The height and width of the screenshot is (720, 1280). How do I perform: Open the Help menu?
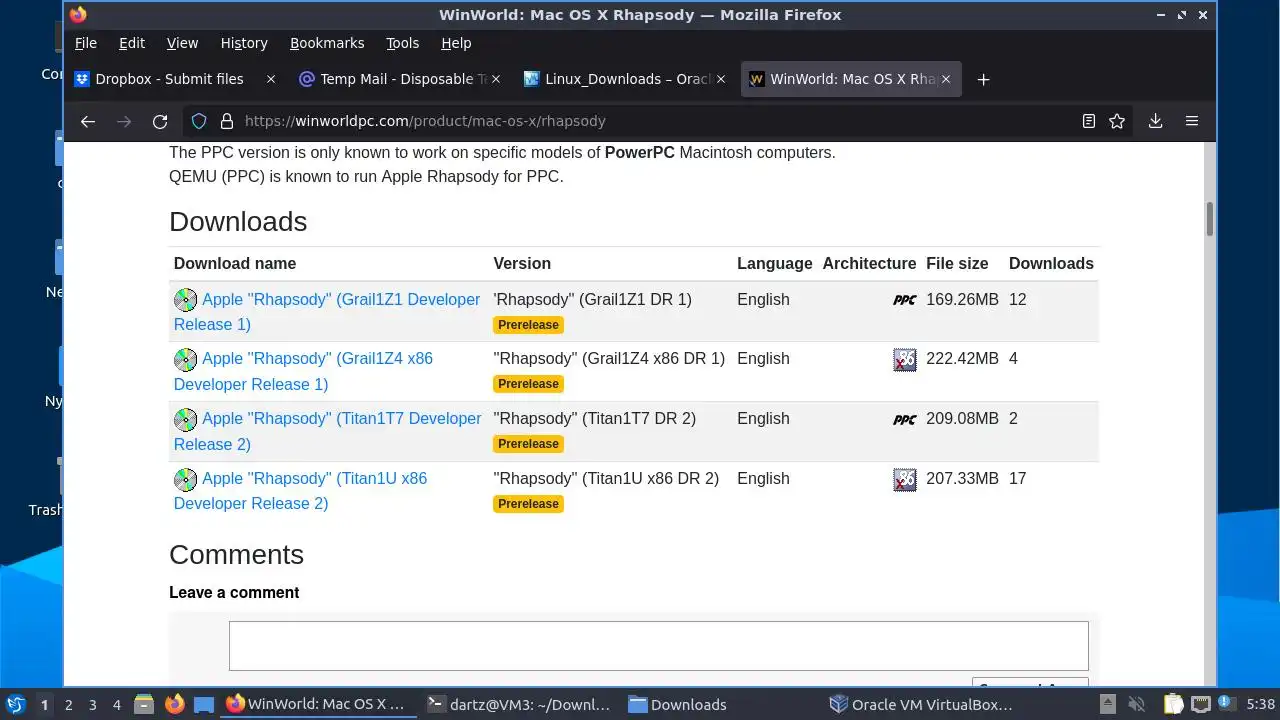coord(456,43)
